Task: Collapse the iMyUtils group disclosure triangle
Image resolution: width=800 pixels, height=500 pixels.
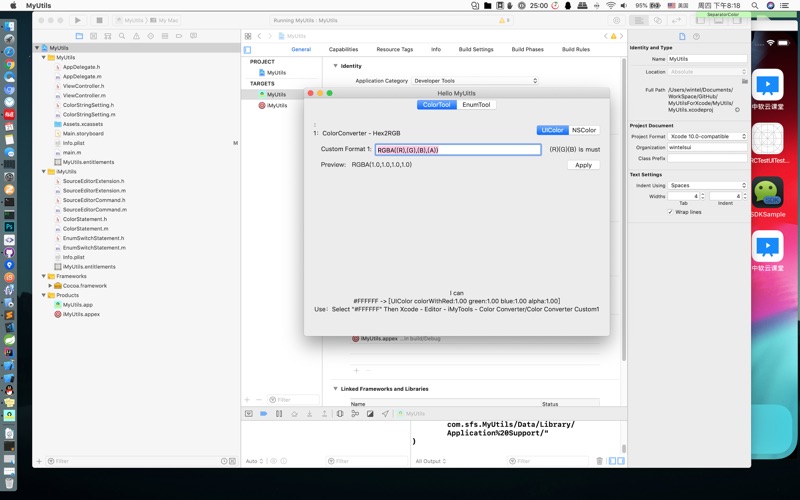Action: coord(44,171)
